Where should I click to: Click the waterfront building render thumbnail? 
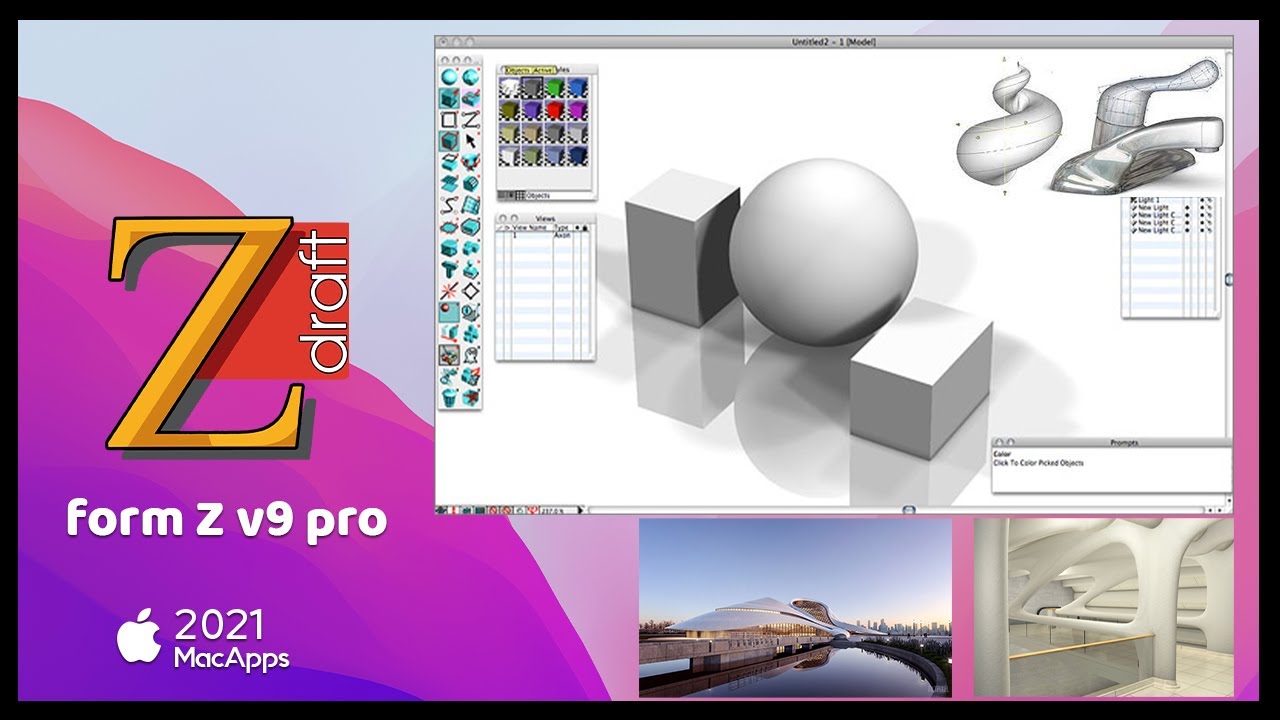click(x=795, y=607)
